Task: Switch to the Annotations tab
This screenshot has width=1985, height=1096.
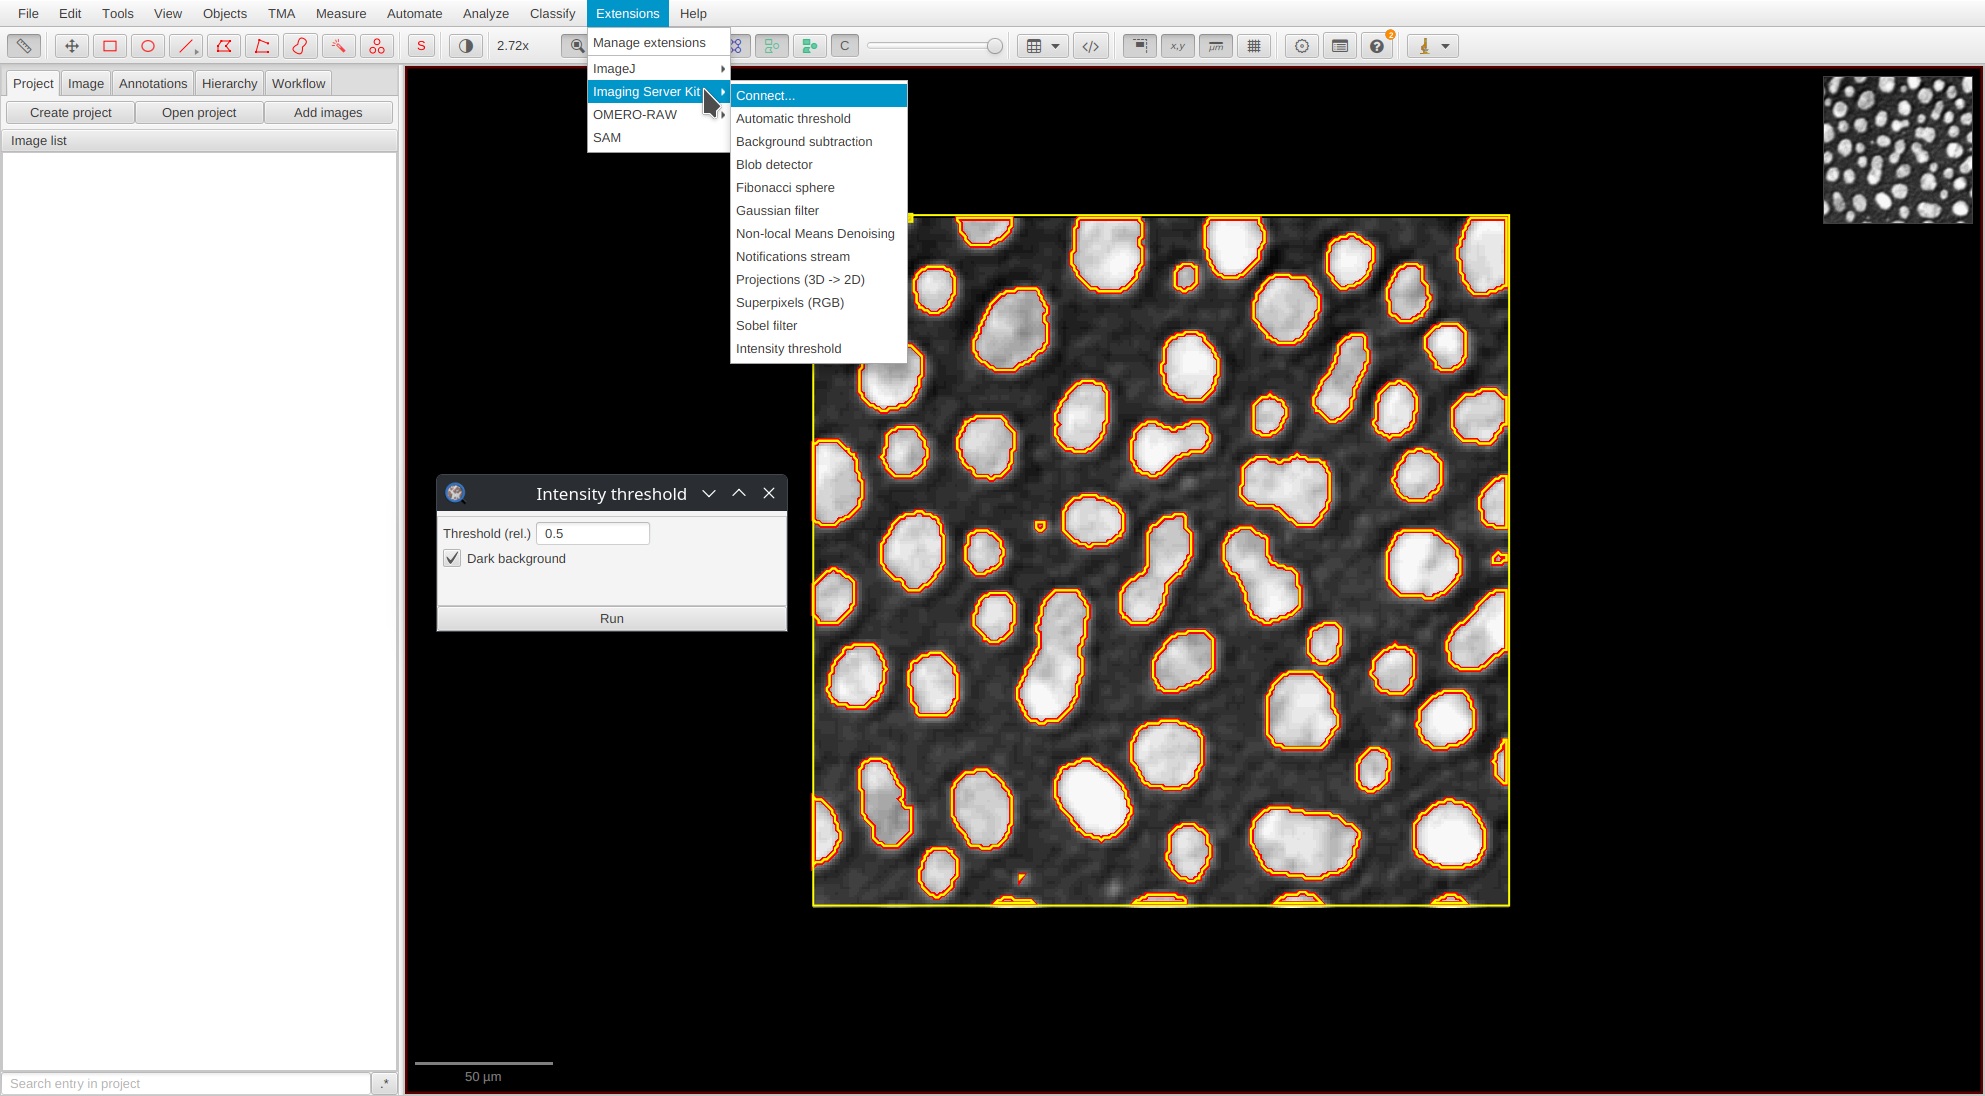Action: tap(152, 84)
